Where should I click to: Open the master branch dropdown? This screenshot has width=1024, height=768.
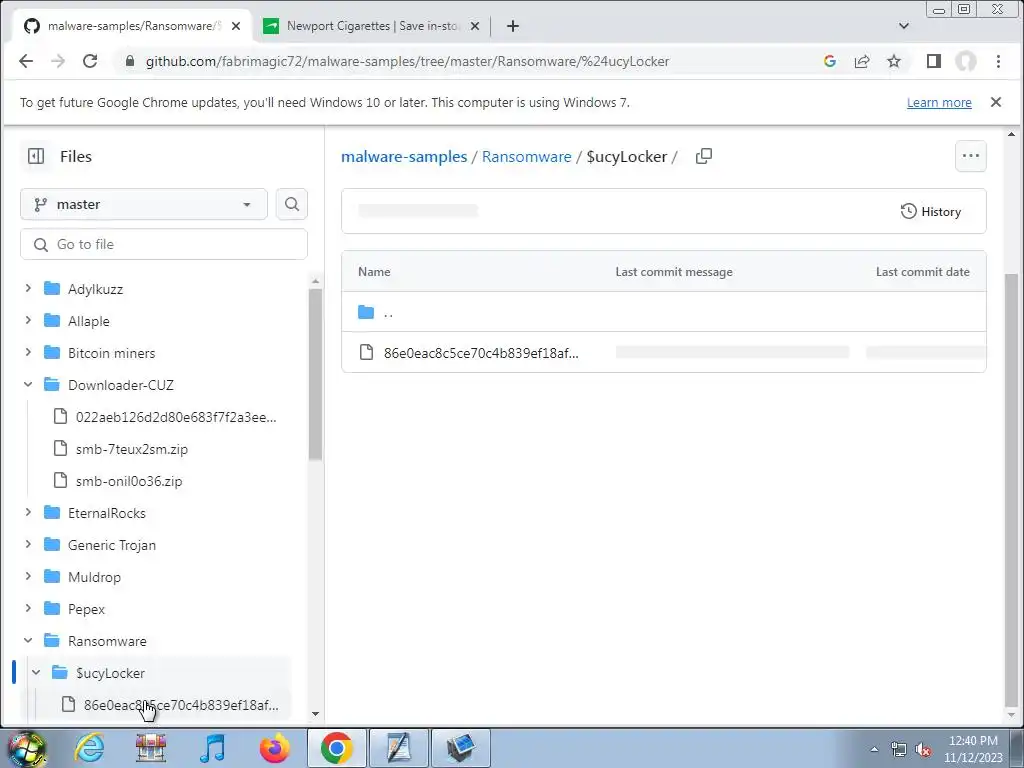pos(144,204)
